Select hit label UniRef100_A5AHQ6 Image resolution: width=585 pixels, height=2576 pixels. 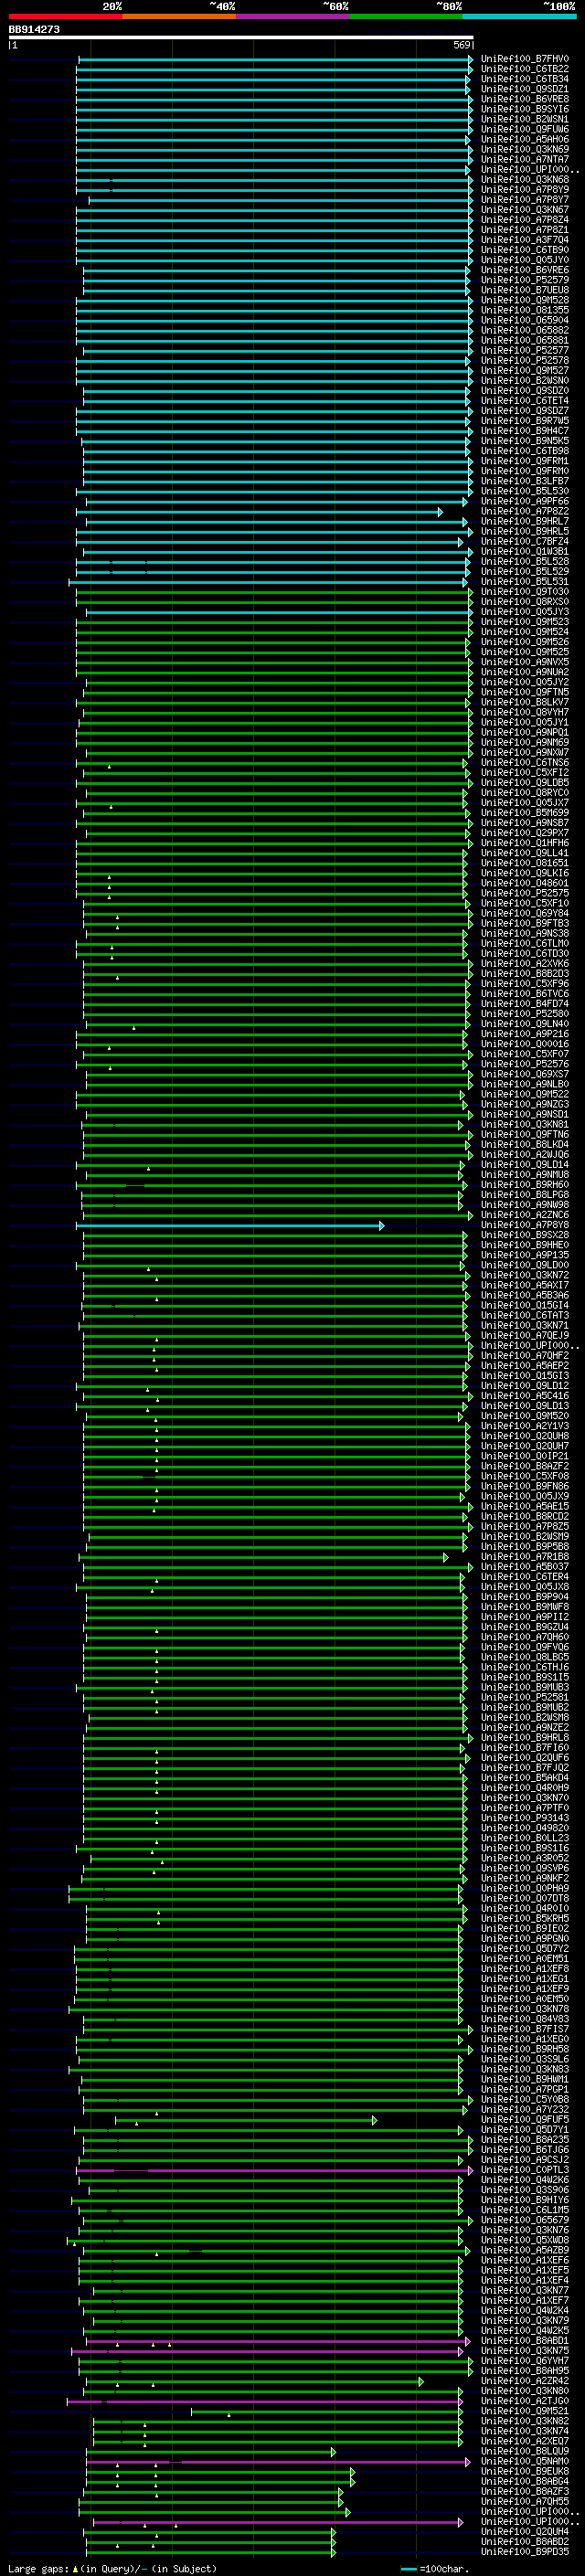[525, 139]
